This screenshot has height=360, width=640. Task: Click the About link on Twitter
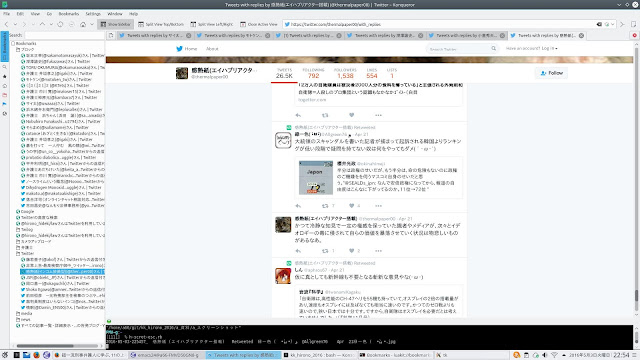[212, 49]
